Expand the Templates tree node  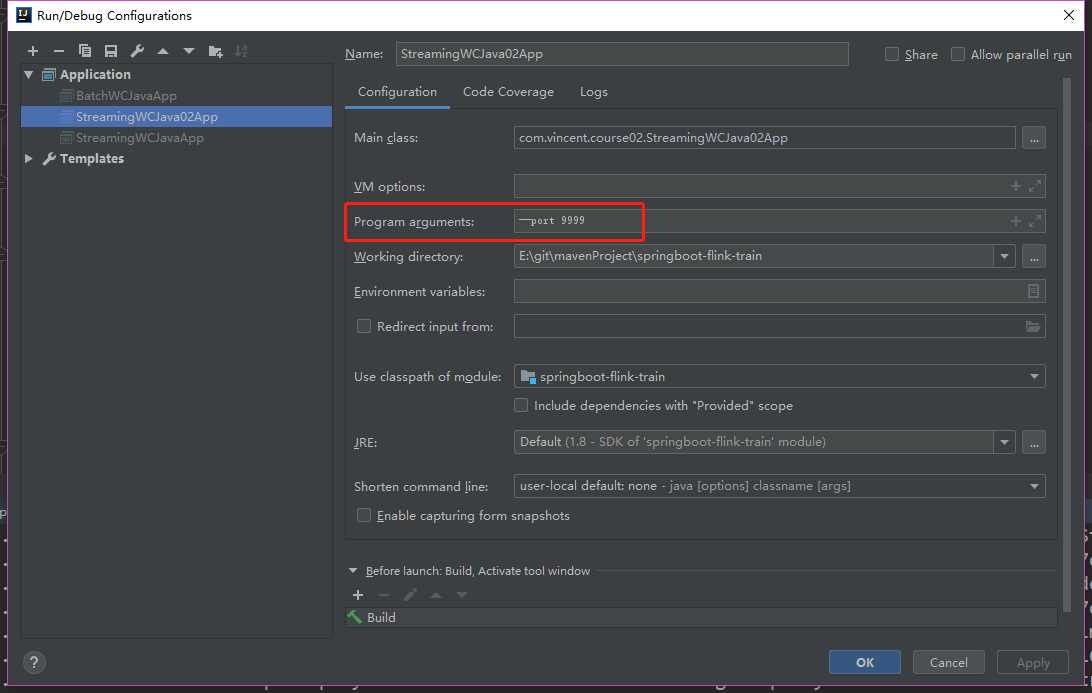coord(29,158)
